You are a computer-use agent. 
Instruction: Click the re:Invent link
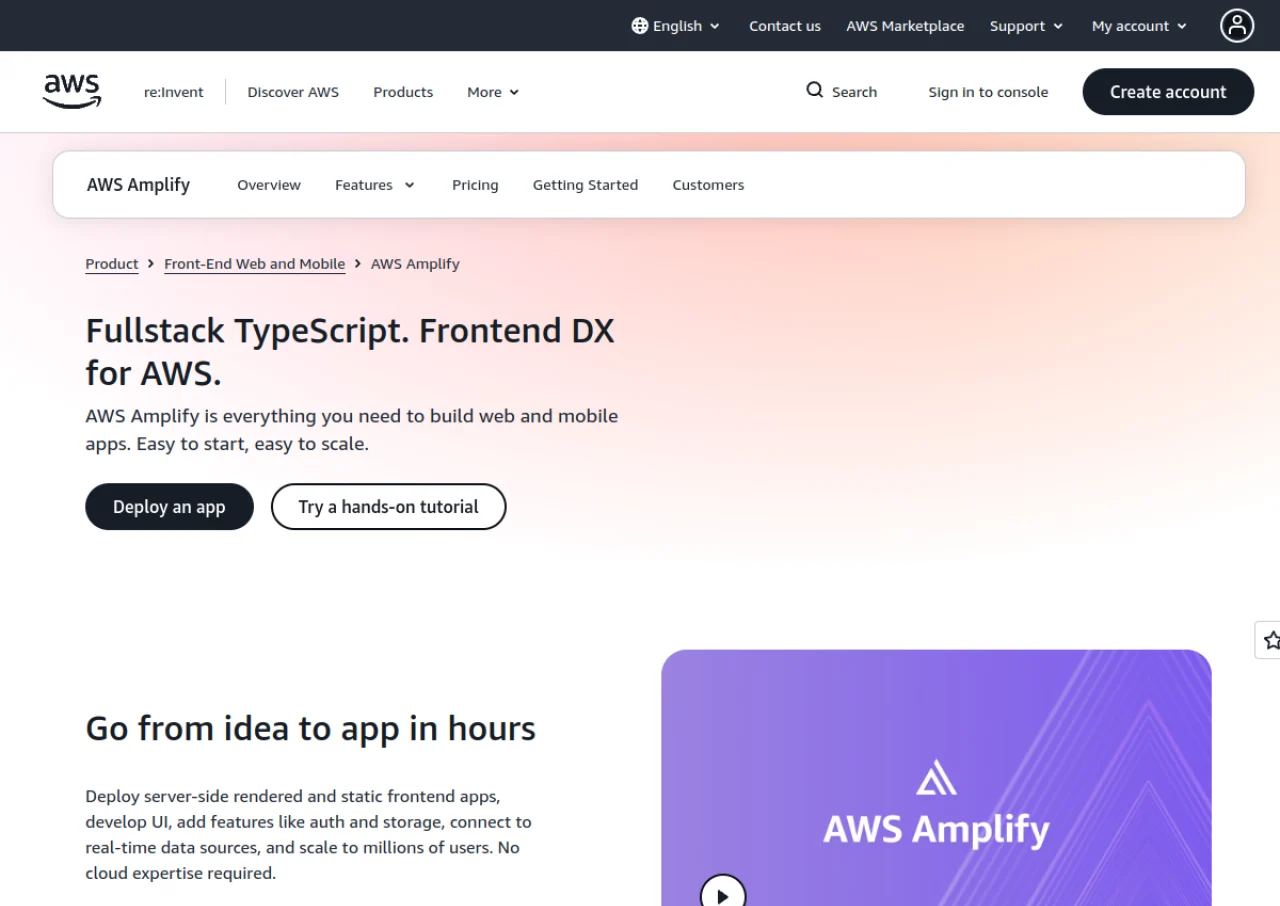pos(174,92)
